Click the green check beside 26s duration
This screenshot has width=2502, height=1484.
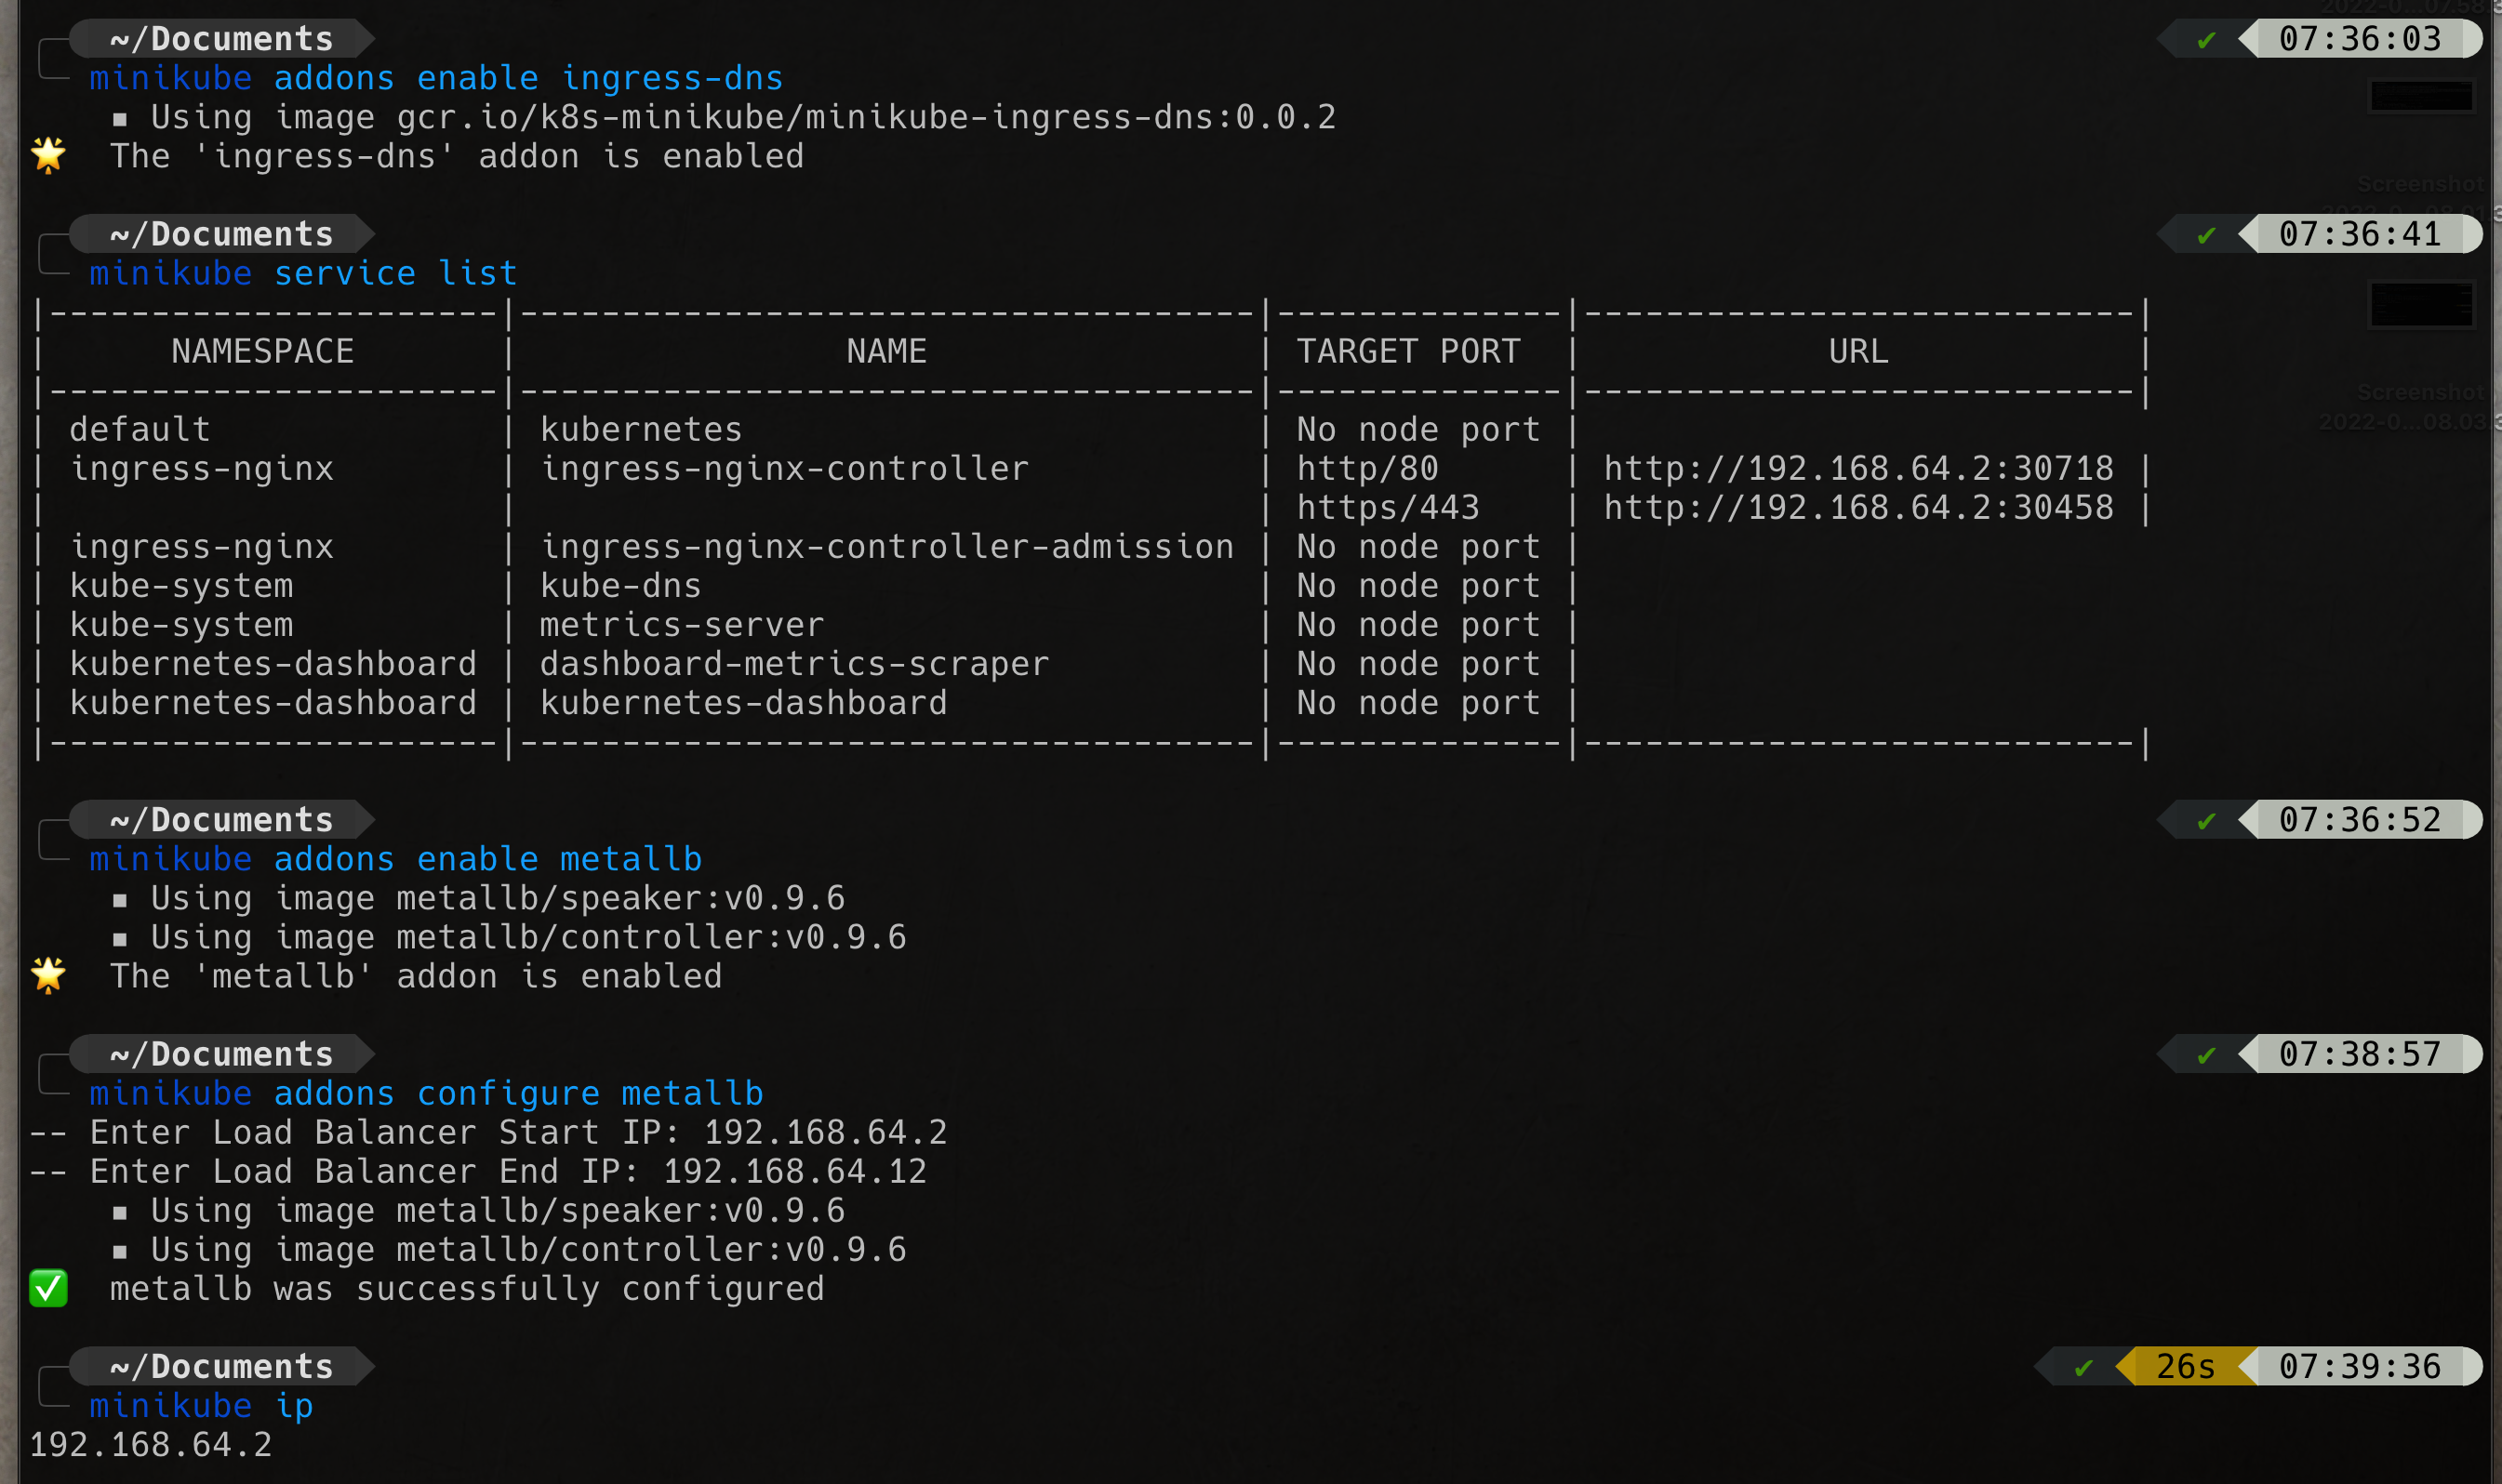coord(2084,1367)
